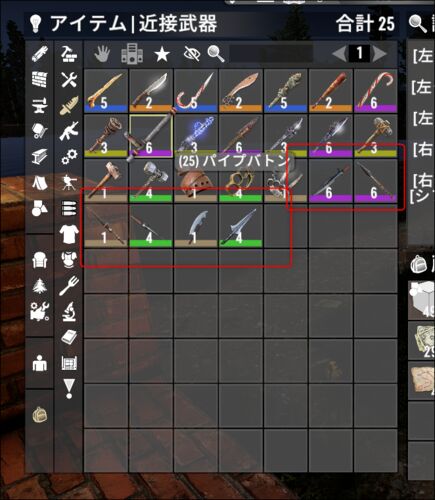
Task: Click the item search text field
Action: pos(271,53)
